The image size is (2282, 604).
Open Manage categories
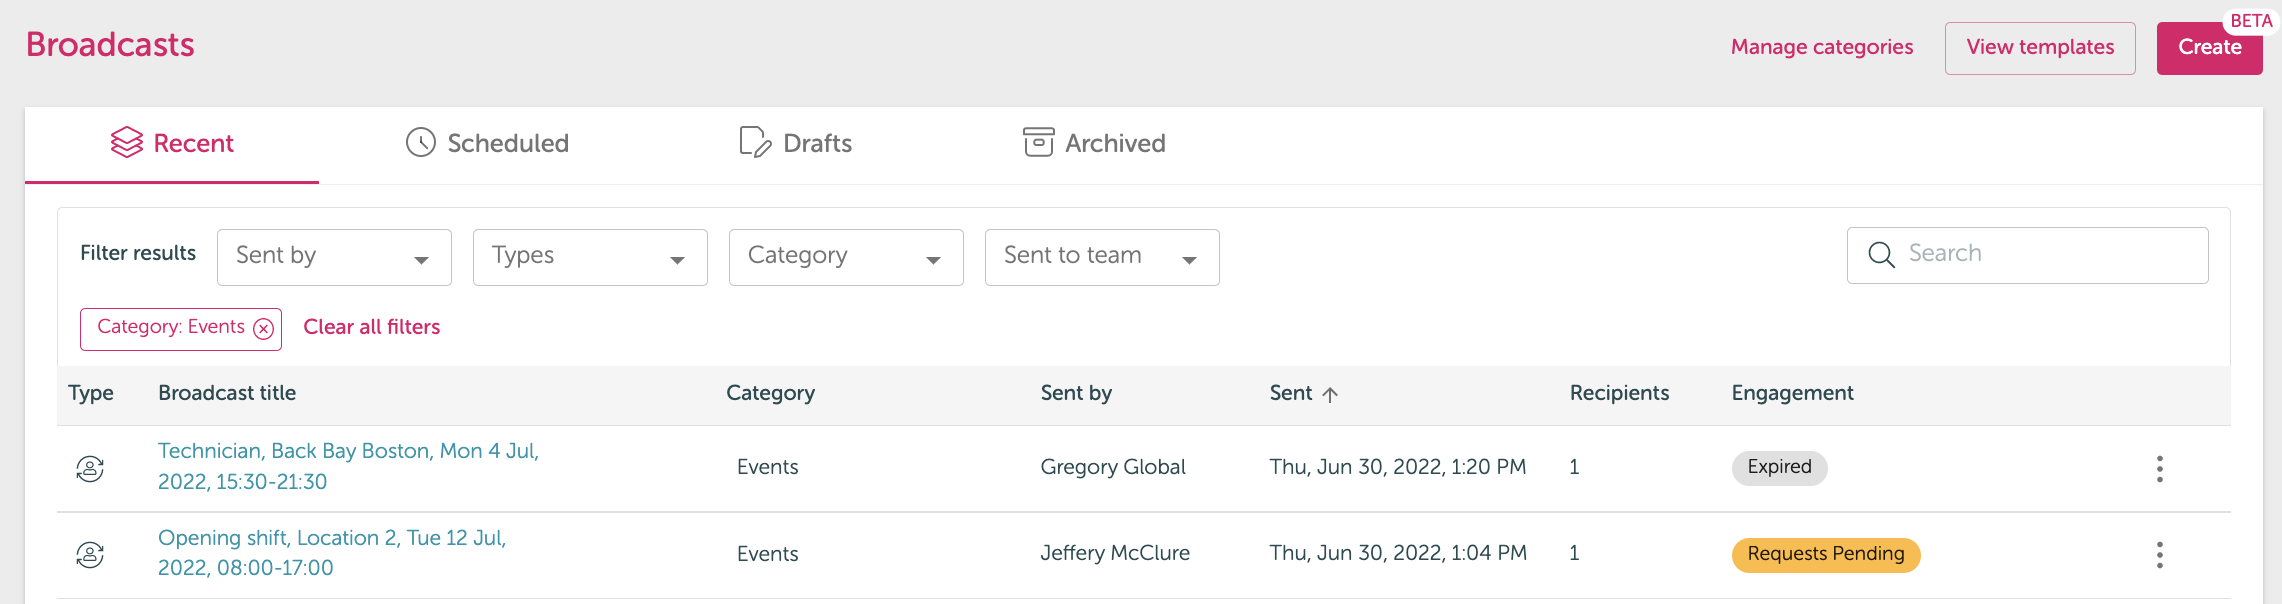click(x=1822, y=47)
